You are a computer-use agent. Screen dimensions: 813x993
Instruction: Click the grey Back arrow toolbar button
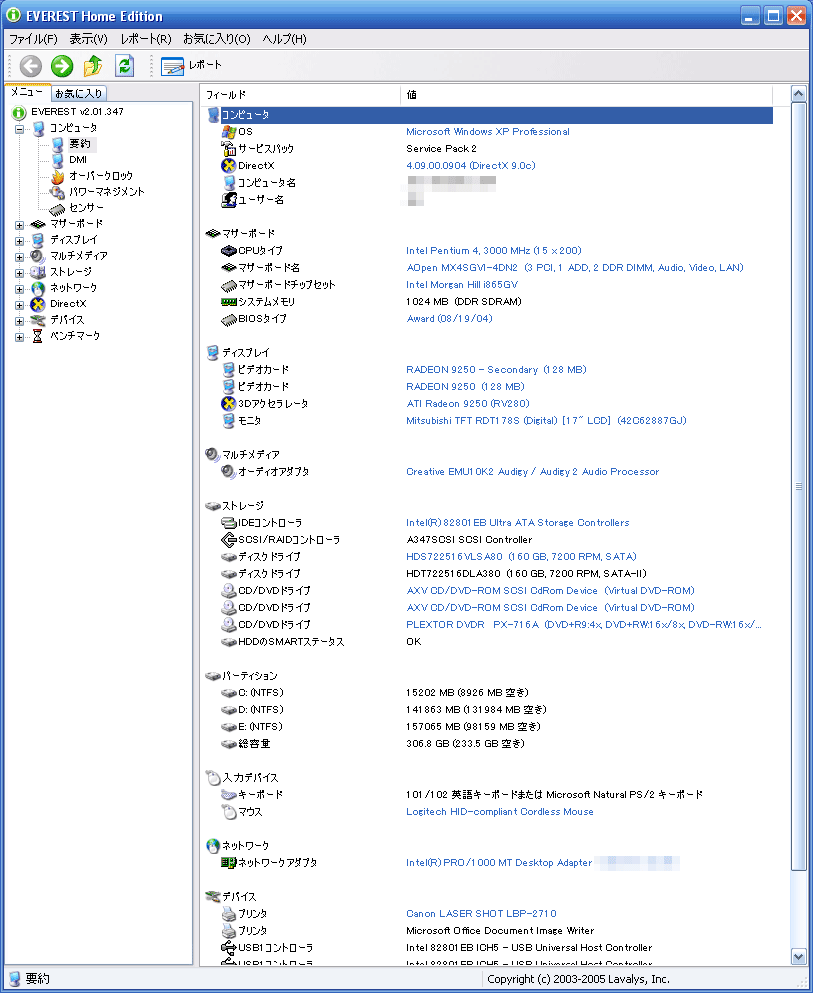click(31, 65)
